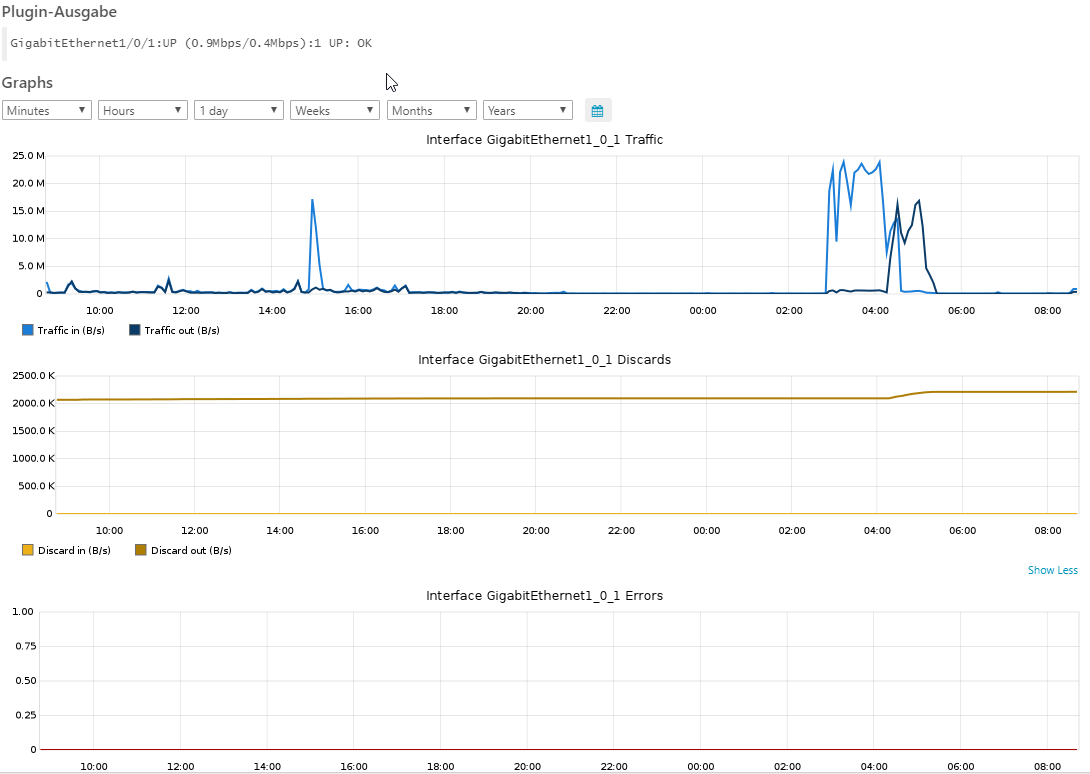Image resolution: width=1090 pixels, height=774 pixels.
Task: Click the Discard in (B/s) legend label
Action: (74, 550)
